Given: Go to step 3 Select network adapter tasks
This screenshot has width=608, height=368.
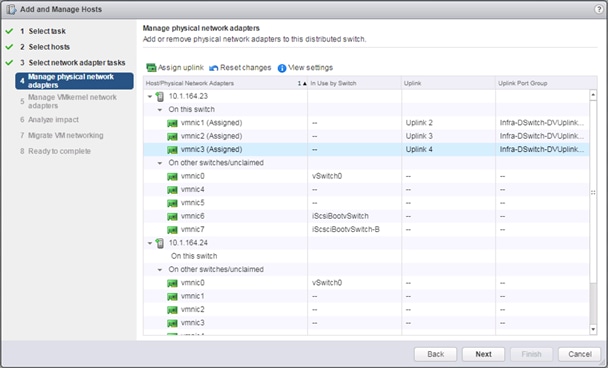Looking at the screenshot, I should click(x=77, y=62).
